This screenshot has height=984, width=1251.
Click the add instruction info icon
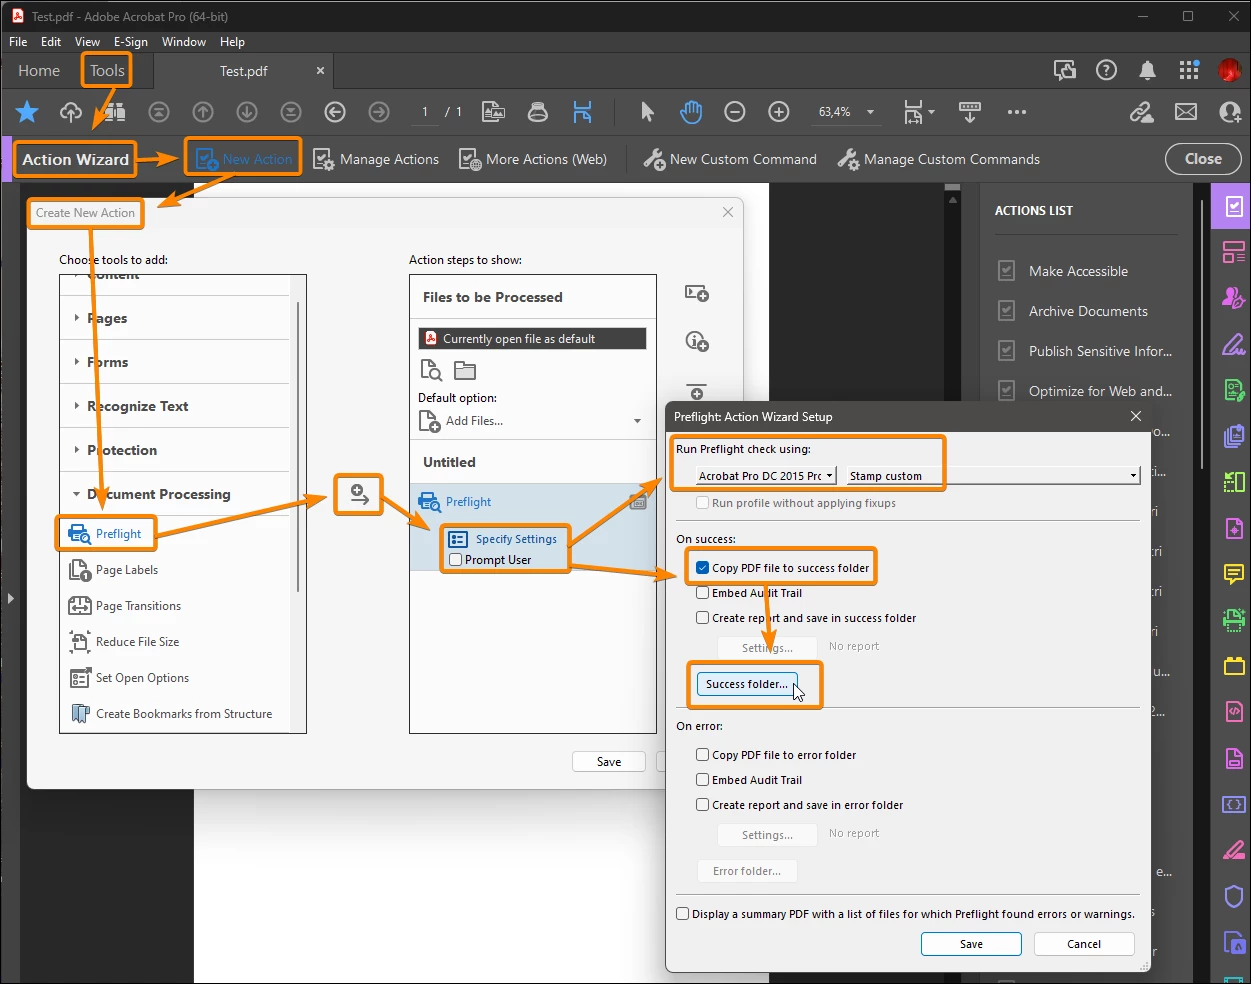[x=697, y=342]
